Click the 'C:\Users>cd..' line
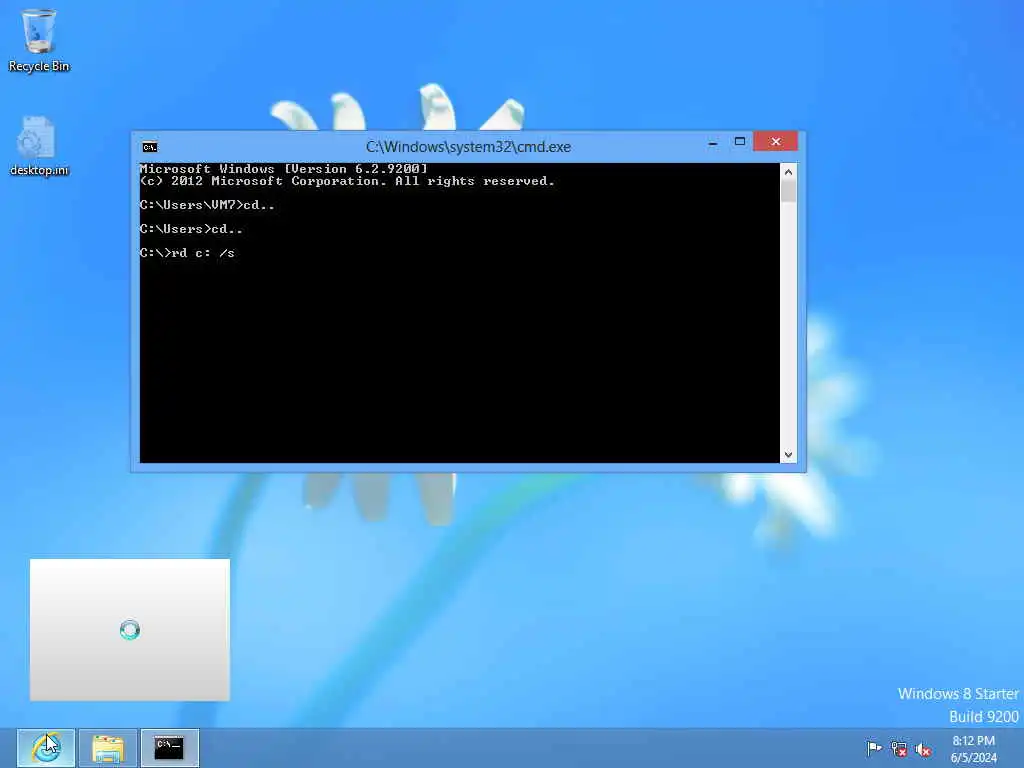 (x=191, y=229)
